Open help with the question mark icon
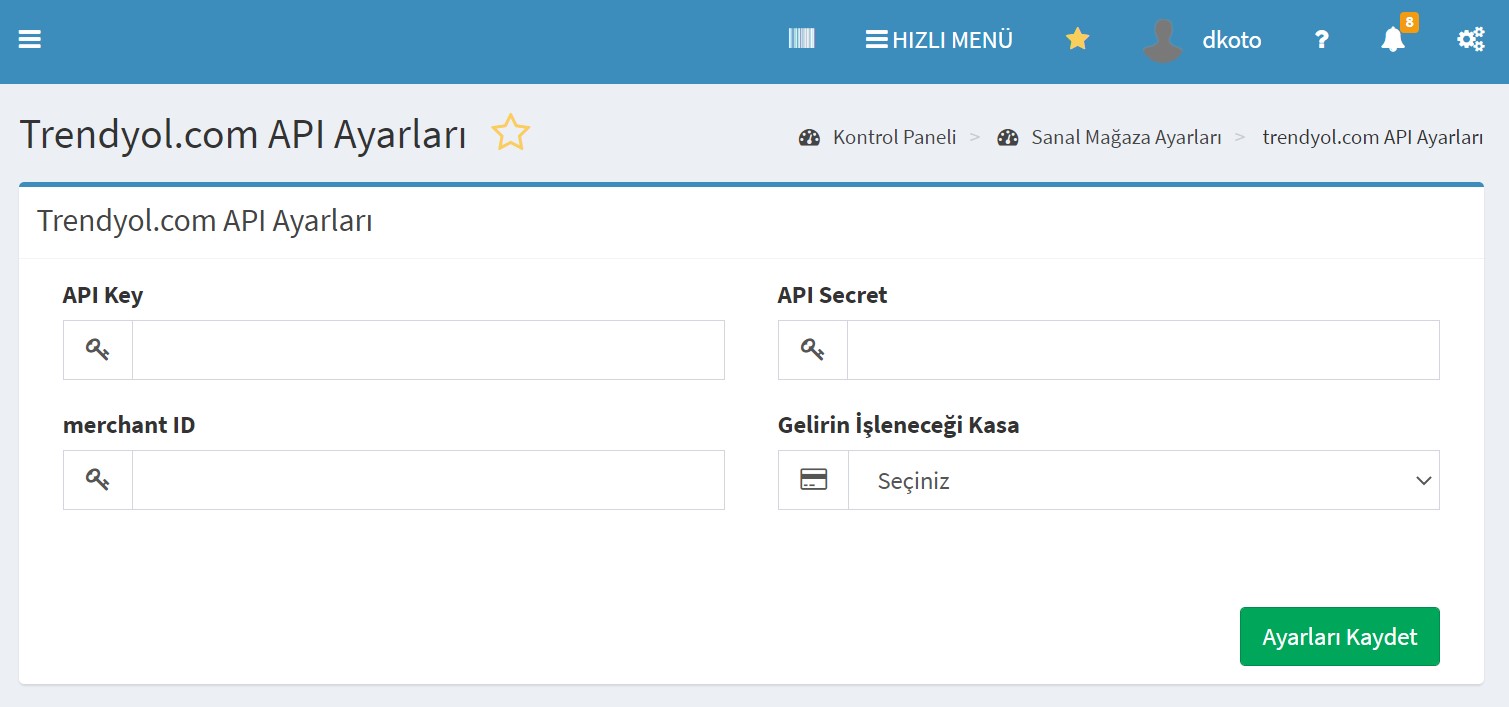Image resolution: width=1509 pixels, height=707 pixels. [1321, 40]
